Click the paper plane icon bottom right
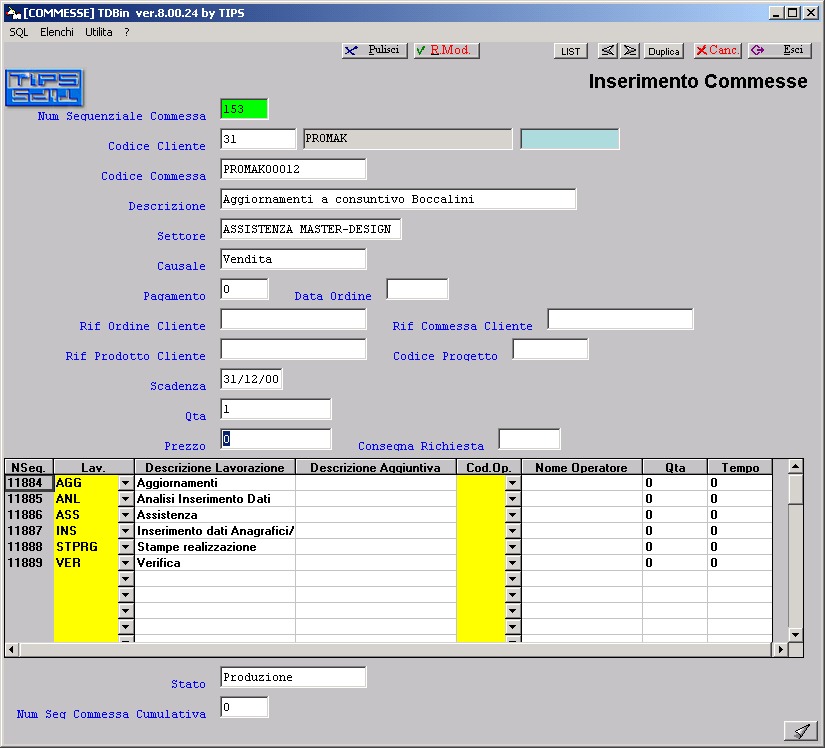 coord(801,730)
